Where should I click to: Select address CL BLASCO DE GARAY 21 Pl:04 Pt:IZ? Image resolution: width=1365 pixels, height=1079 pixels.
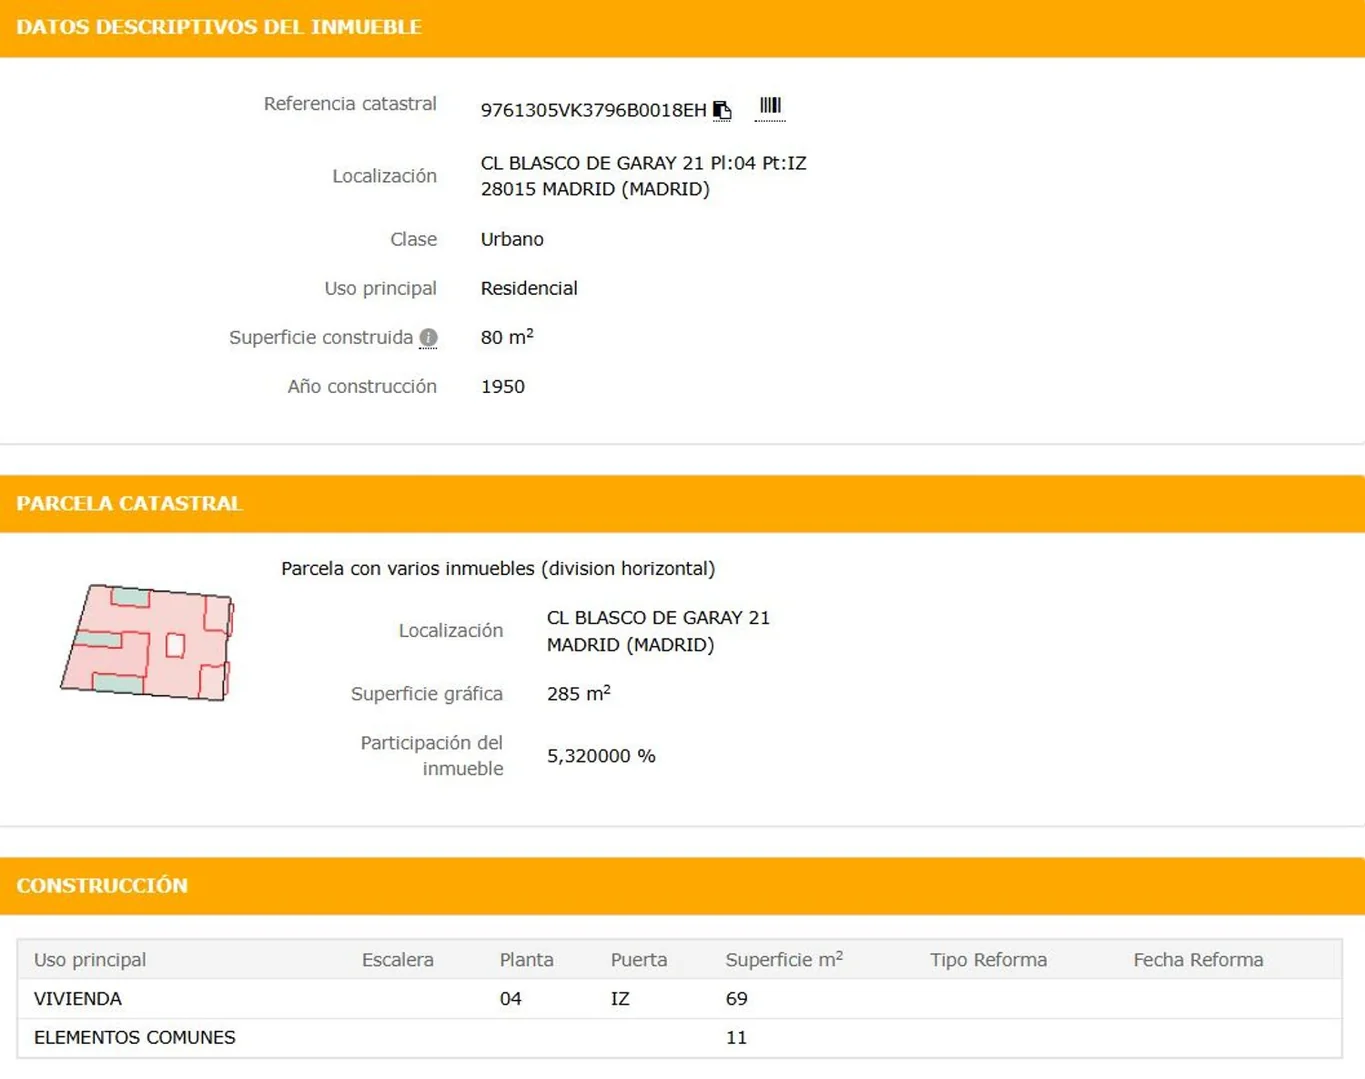(x=643, y=163)
